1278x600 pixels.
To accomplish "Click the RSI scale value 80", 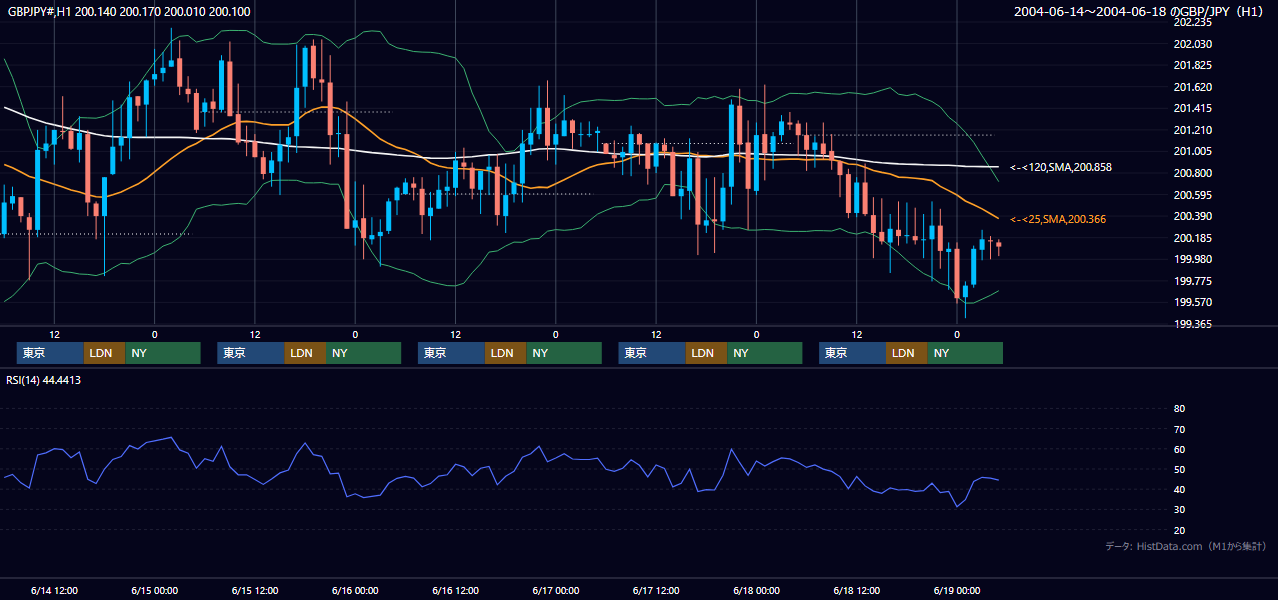I will (x=1179, y=409).
